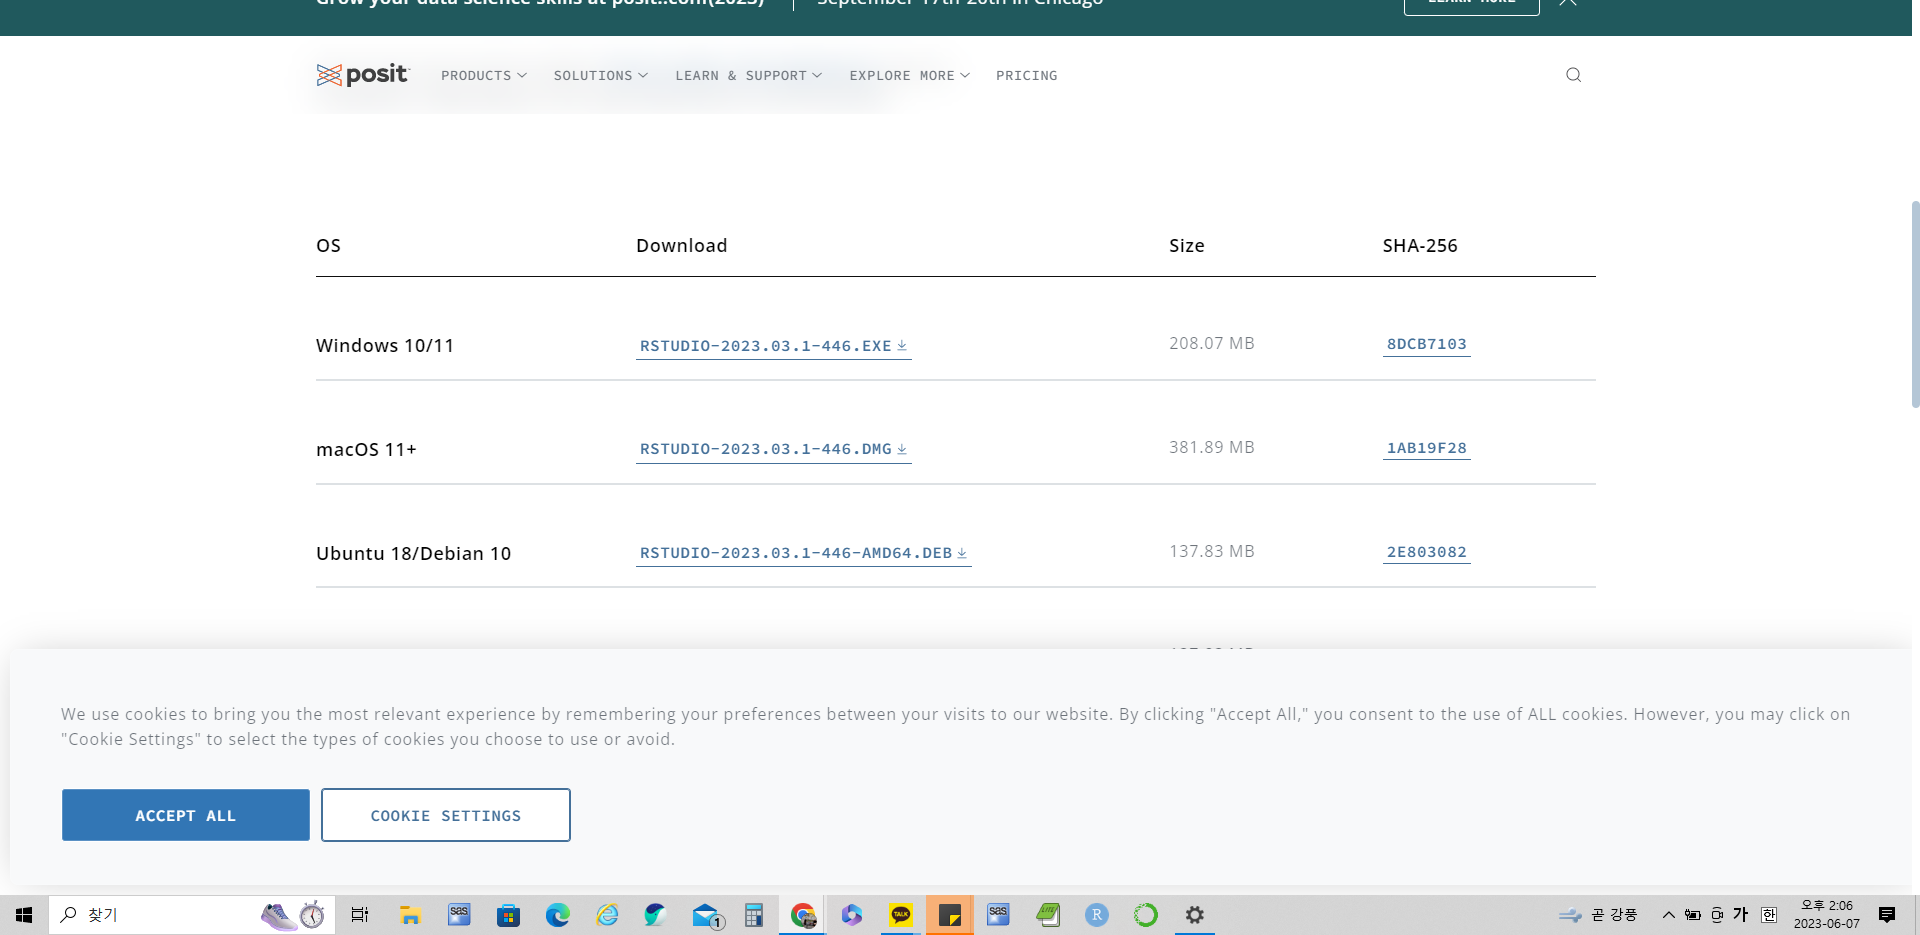Screen dimensions: 1920x935
Task: Open the Windows Start menu
Action: [24, 915]
